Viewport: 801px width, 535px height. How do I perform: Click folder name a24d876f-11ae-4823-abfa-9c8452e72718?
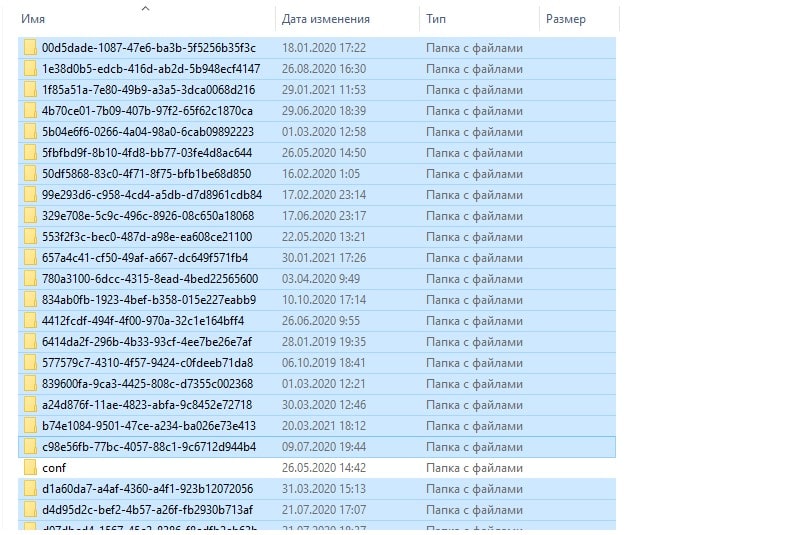(x=147, y=404)
